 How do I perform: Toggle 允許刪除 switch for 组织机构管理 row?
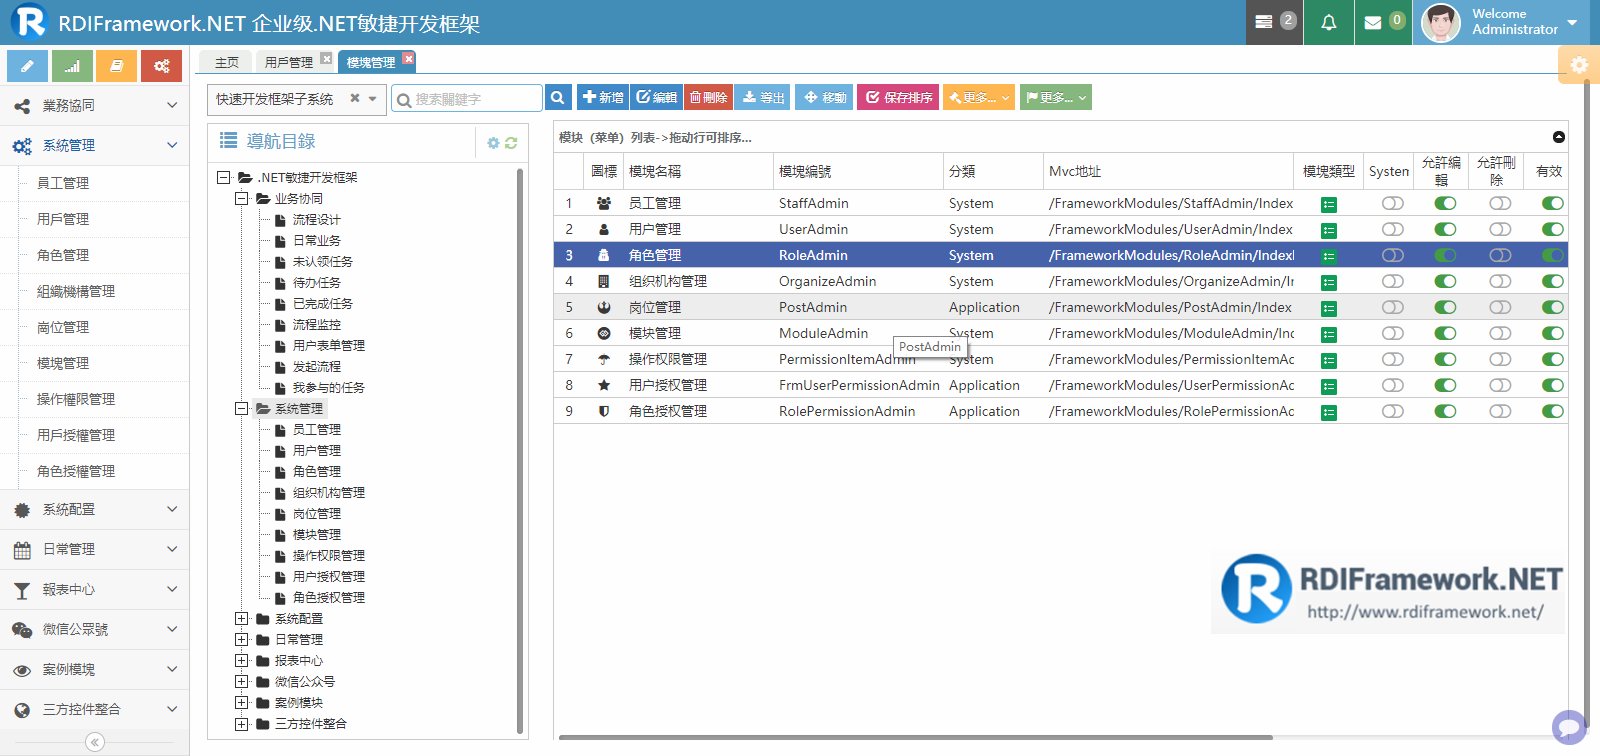(x=1500, y=281)
